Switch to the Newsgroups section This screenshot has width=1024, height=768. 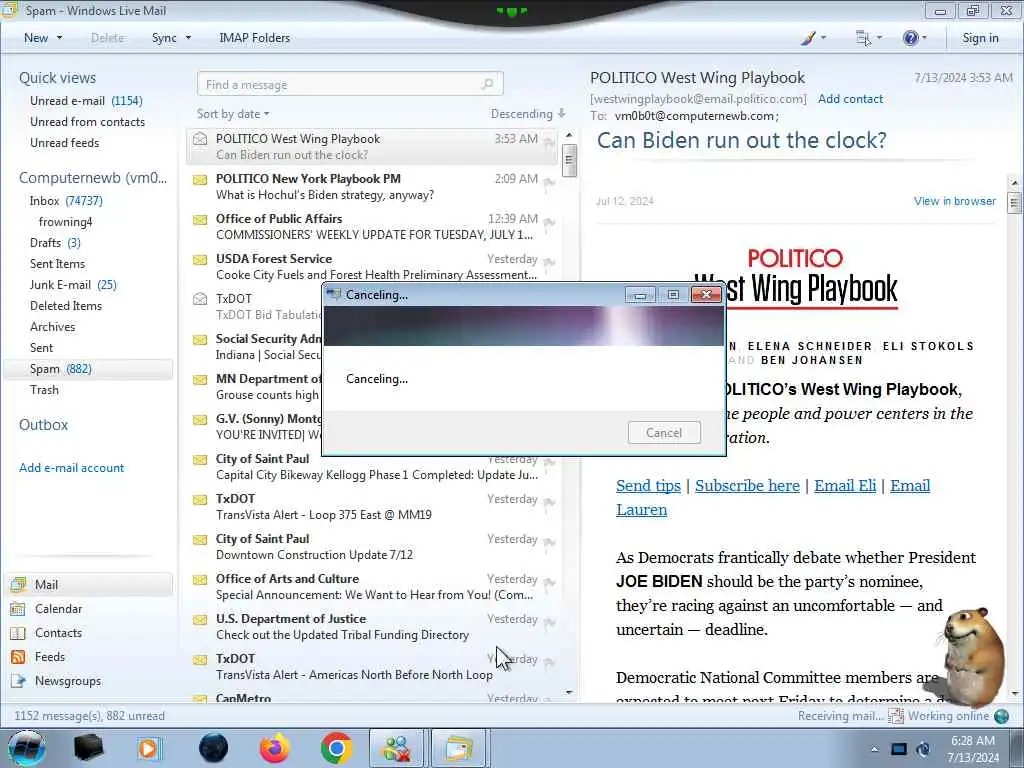click(x=68, y=680)
